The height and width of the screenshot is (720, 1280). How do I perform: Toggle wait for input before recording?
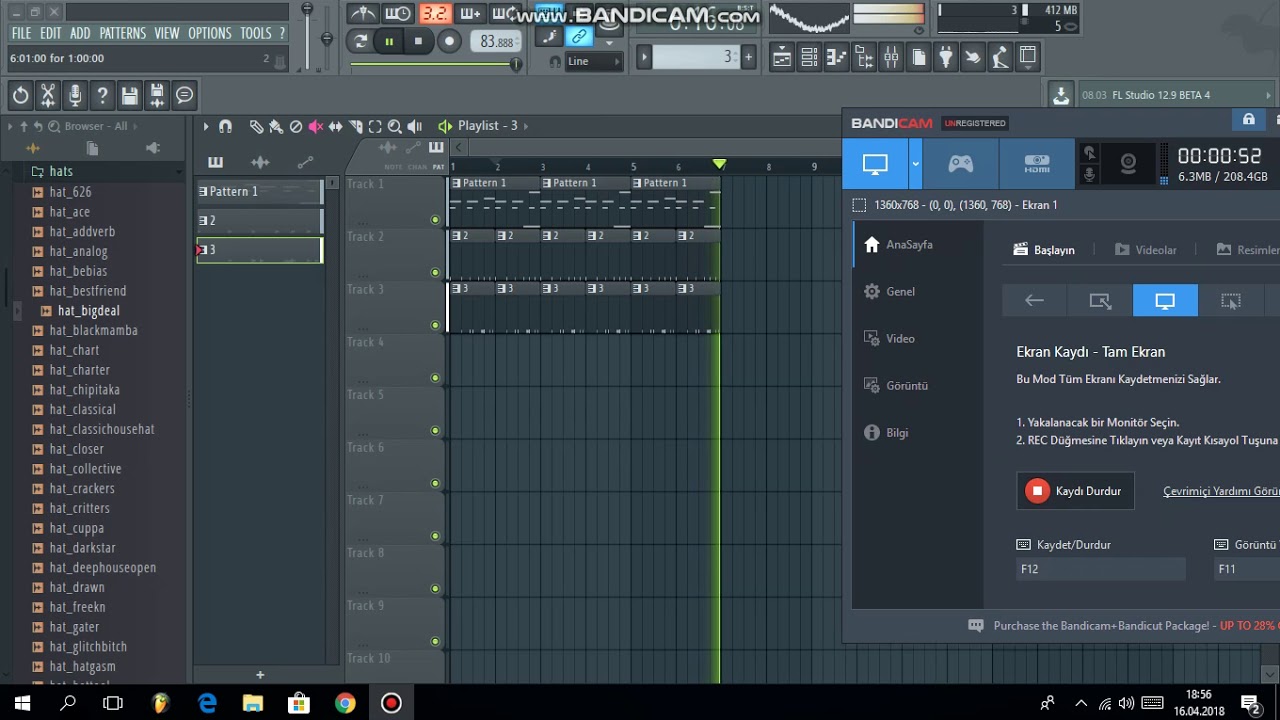click(x=398, y=14)
